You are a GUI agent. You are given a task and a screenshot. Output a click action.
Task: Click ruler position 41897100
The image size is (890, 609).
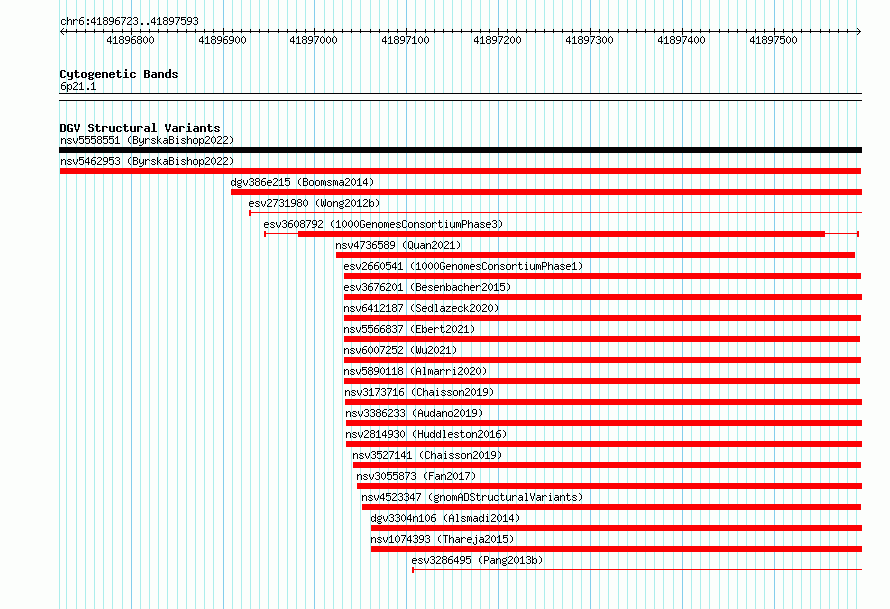(405, 40)
